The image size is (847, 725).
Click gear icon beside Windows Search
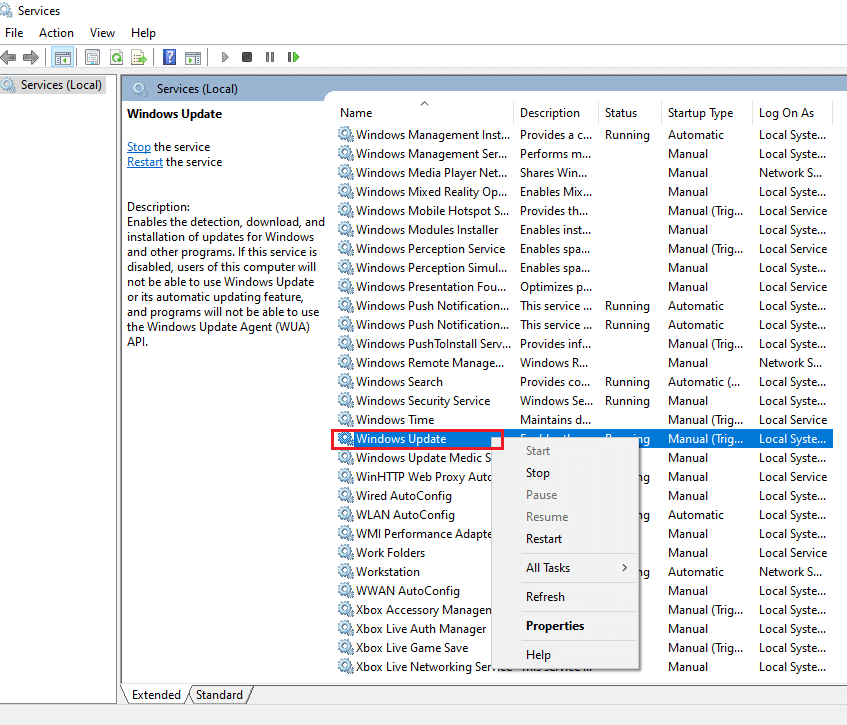[346, 381]
